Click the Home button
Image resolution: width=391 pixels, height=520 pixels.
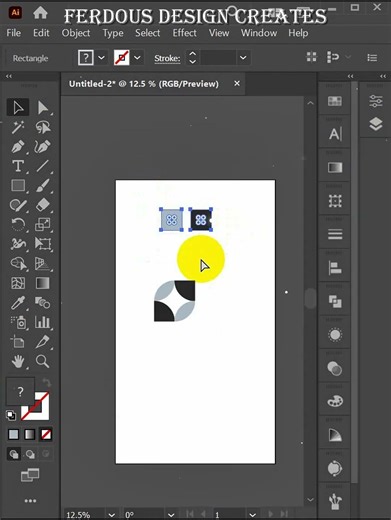40,13
